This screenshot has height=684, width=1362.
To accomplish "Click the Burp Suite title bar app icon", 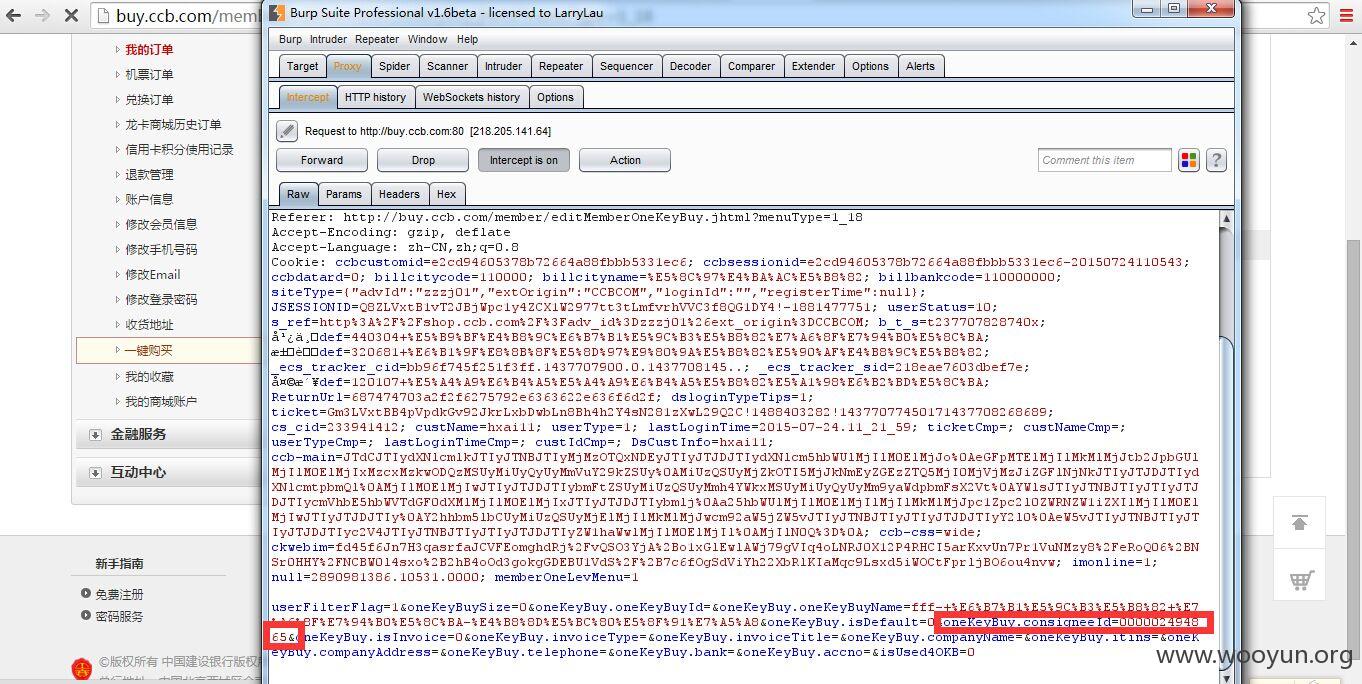I will coord(277,12).
